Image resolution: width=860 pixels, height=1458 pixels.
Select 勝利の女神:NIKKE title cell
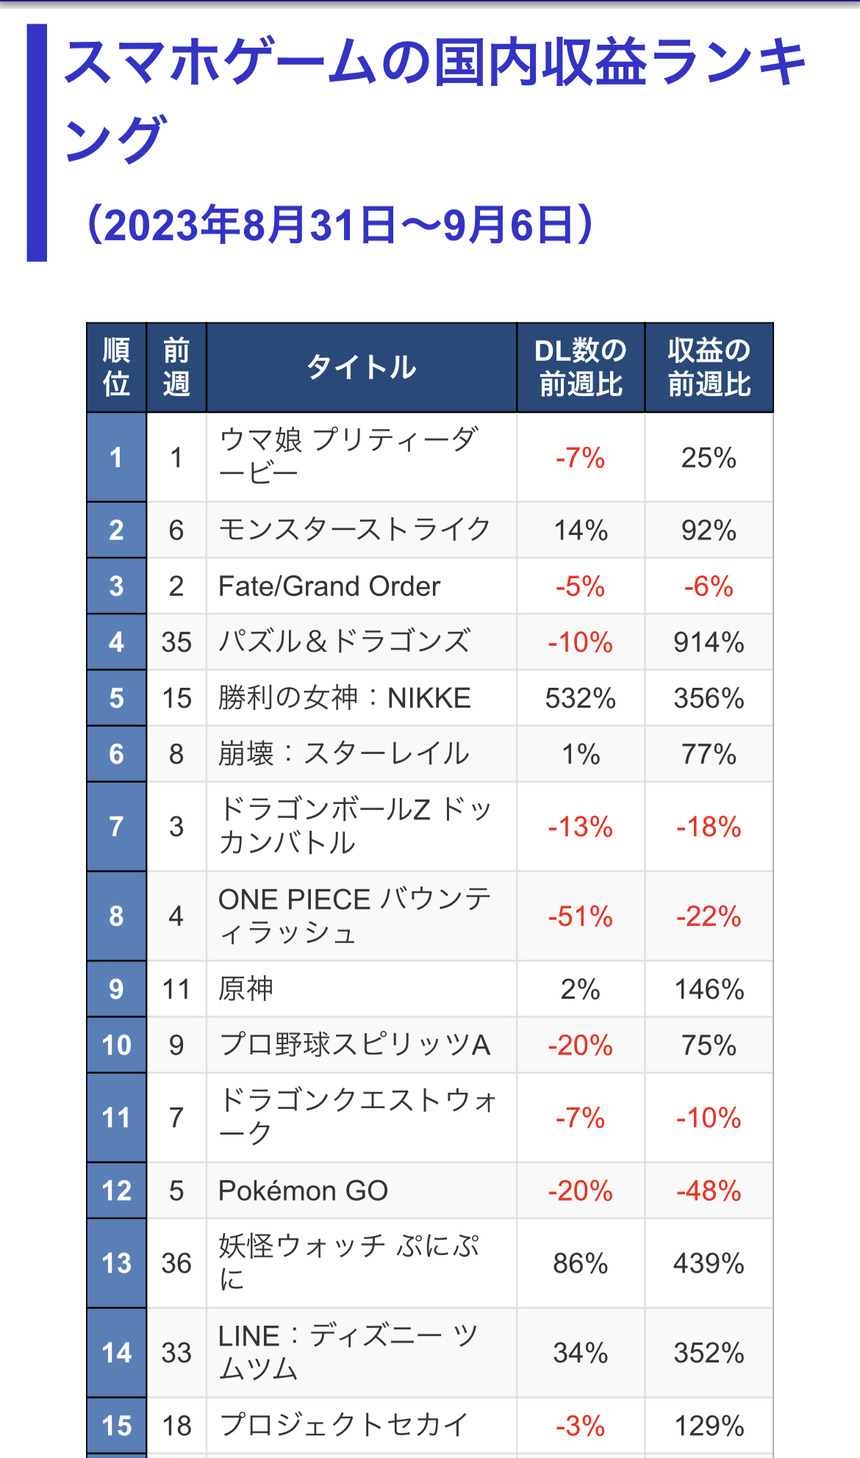point(361,698)
